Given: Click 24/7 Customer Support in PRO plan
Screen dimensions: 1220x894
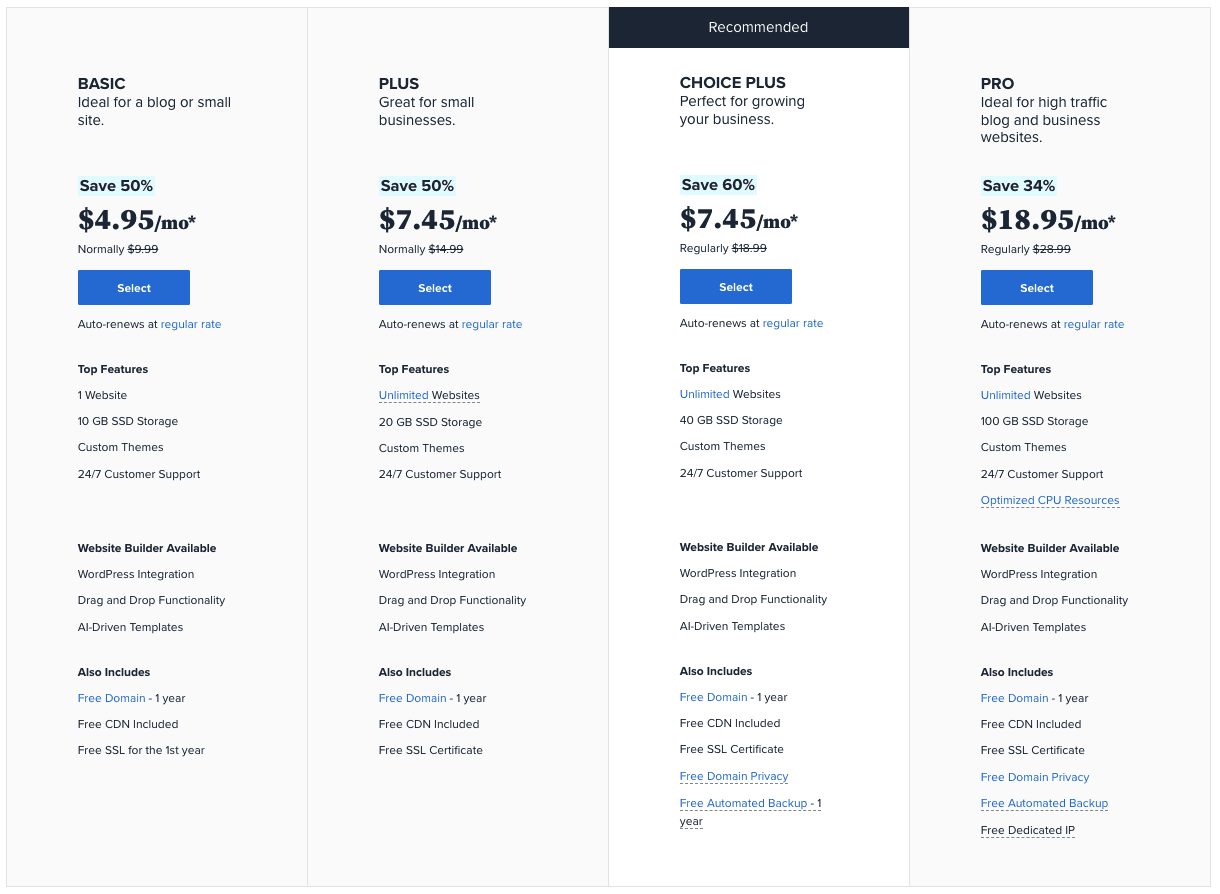Looking at the screenshot, I should click(x=1042, y=475).
